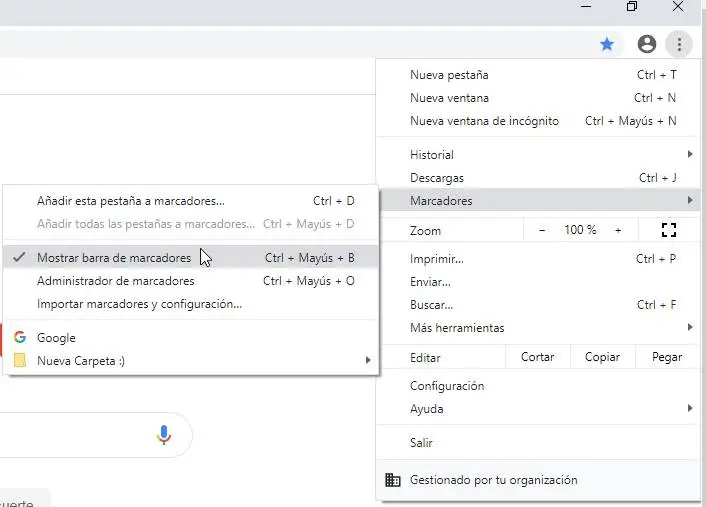The image size is (706, 507).
Task: Click the three-dot Chrome menu icon
Action: click(x=679, y=44)
